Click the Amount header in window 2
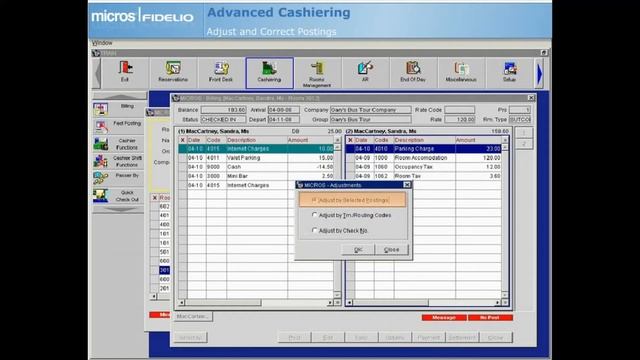640x360 pixels. 478,140
